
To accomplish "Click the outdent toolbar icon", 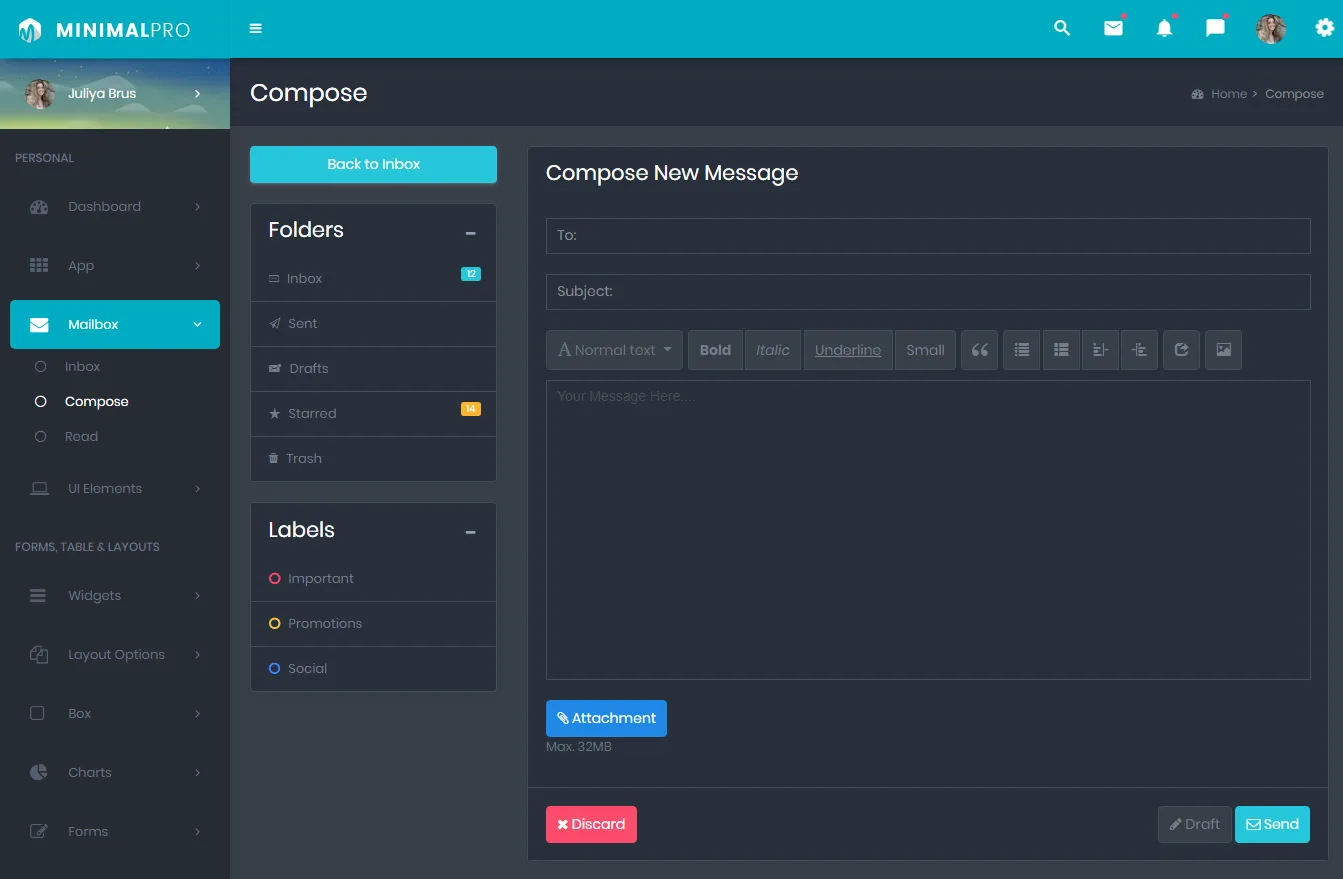I will (x=1100, y=350).
